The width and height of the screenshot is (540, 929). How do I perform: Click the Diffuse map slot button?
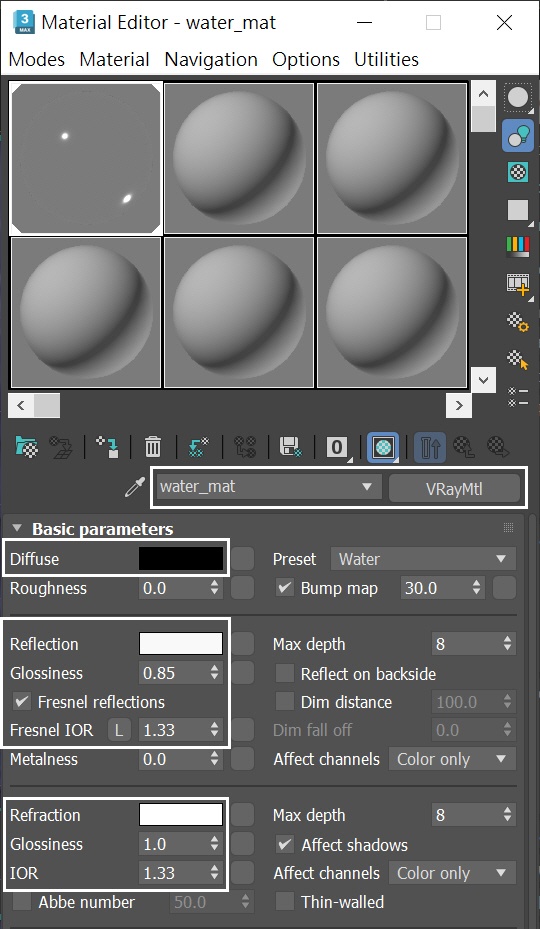pos(242,559)
